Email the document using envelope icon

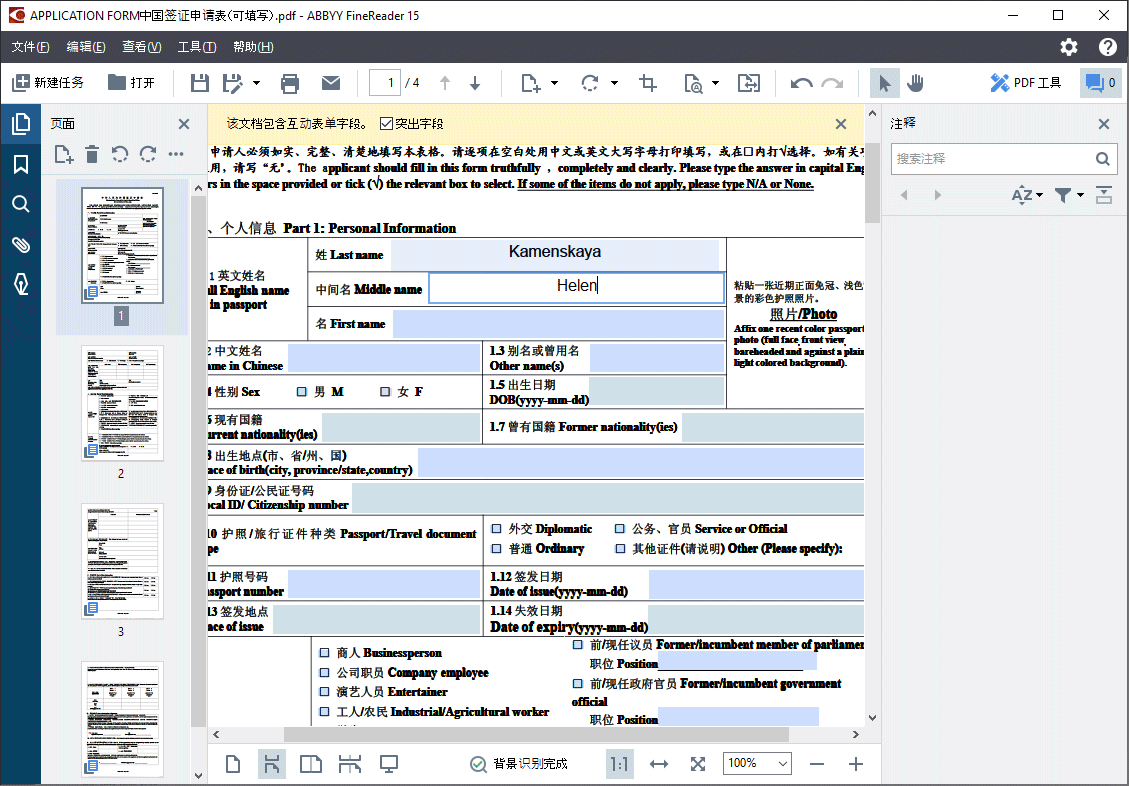[x=331, y=83]
